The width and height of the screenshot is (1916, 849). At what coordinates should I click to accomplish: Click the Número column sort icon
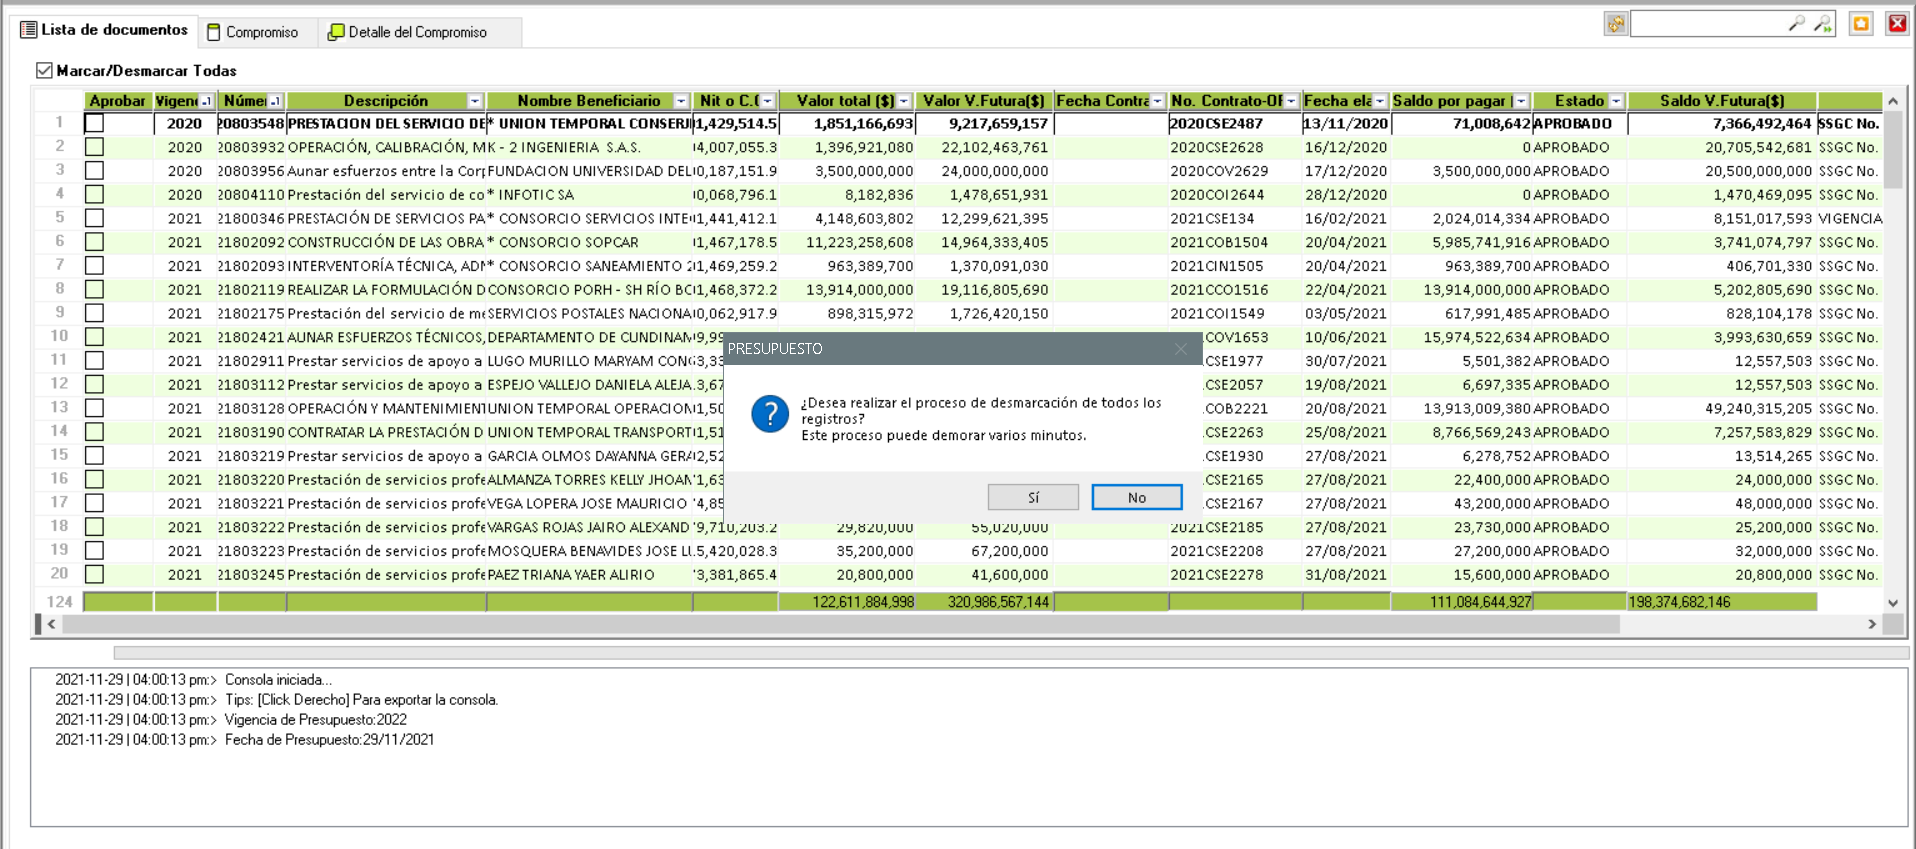(x=275, y=101)
